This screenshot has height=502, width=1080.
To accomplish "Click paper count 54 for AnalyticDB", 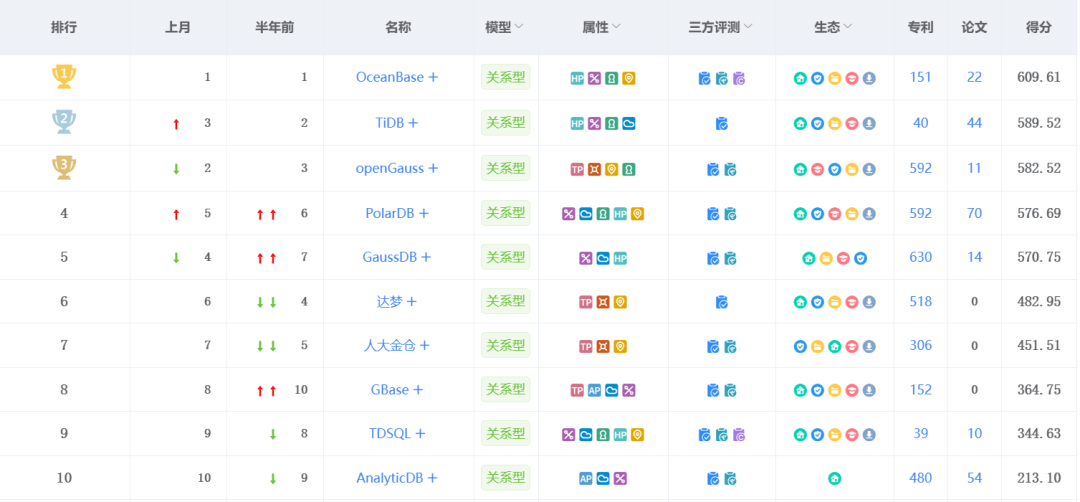I will (x=974, y=478).
